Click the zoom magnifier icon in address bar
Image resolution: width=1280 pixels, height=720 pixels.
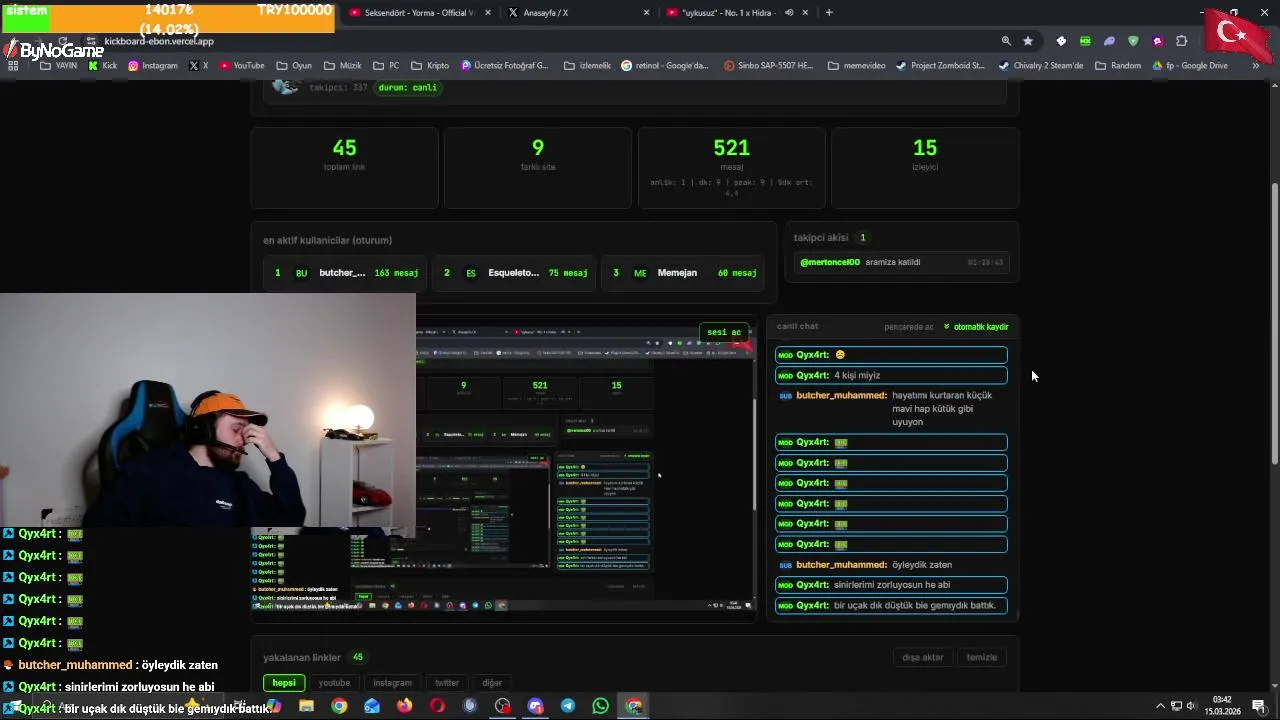point(1006,41)
